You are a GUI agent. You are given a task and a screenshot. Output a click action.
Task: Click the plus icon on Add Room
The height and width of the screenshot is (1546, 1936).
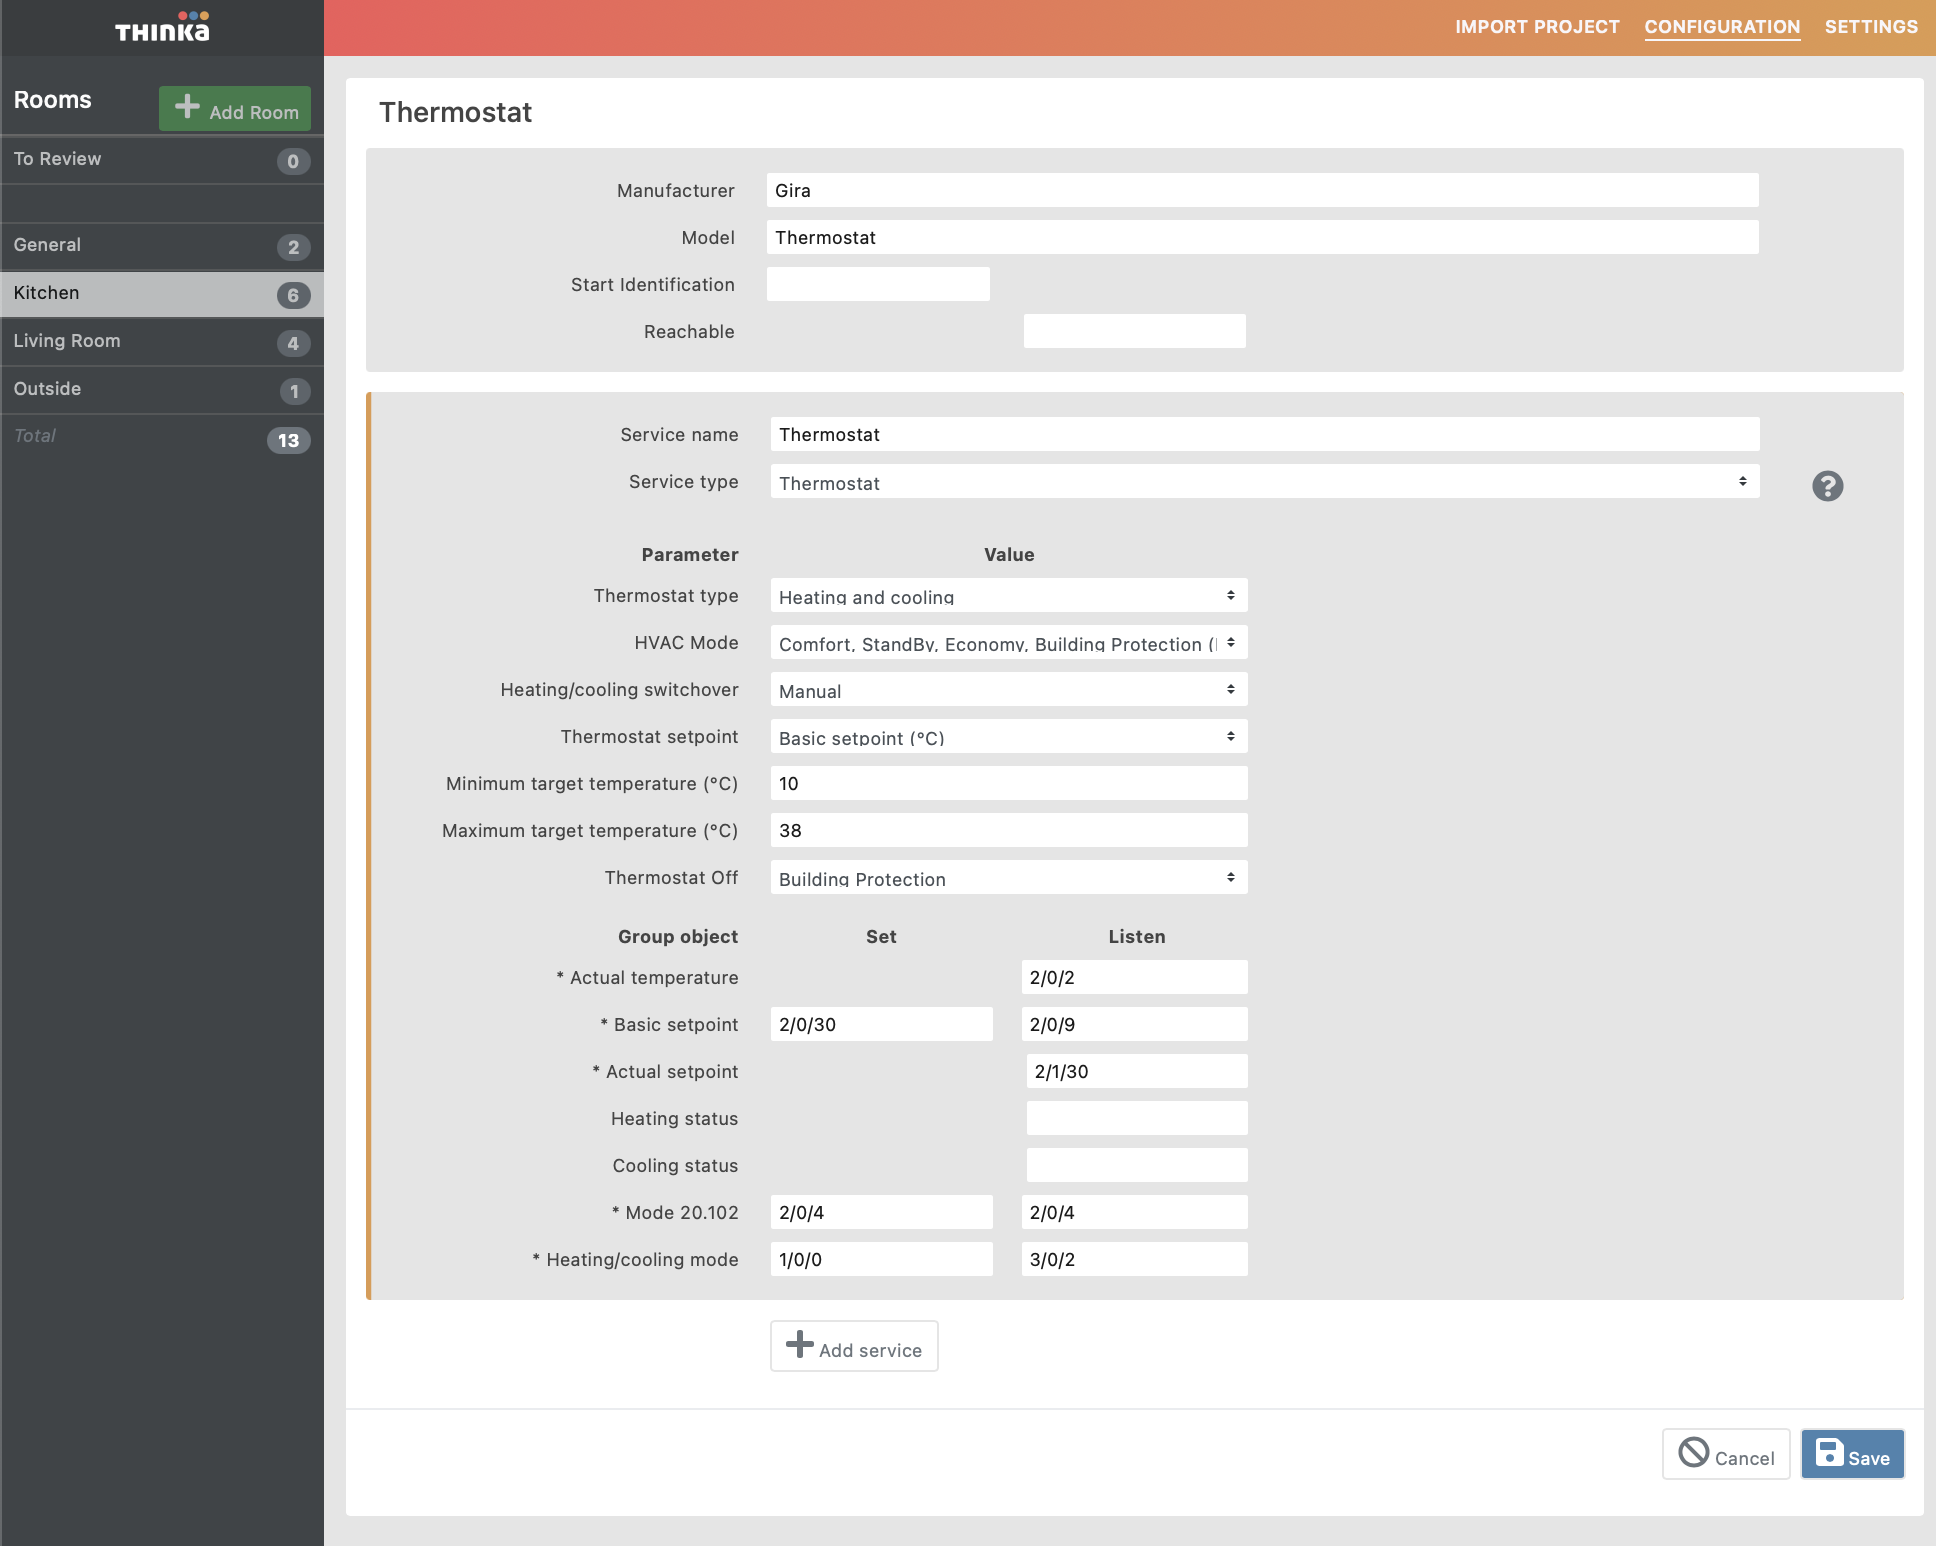(187, 107)
